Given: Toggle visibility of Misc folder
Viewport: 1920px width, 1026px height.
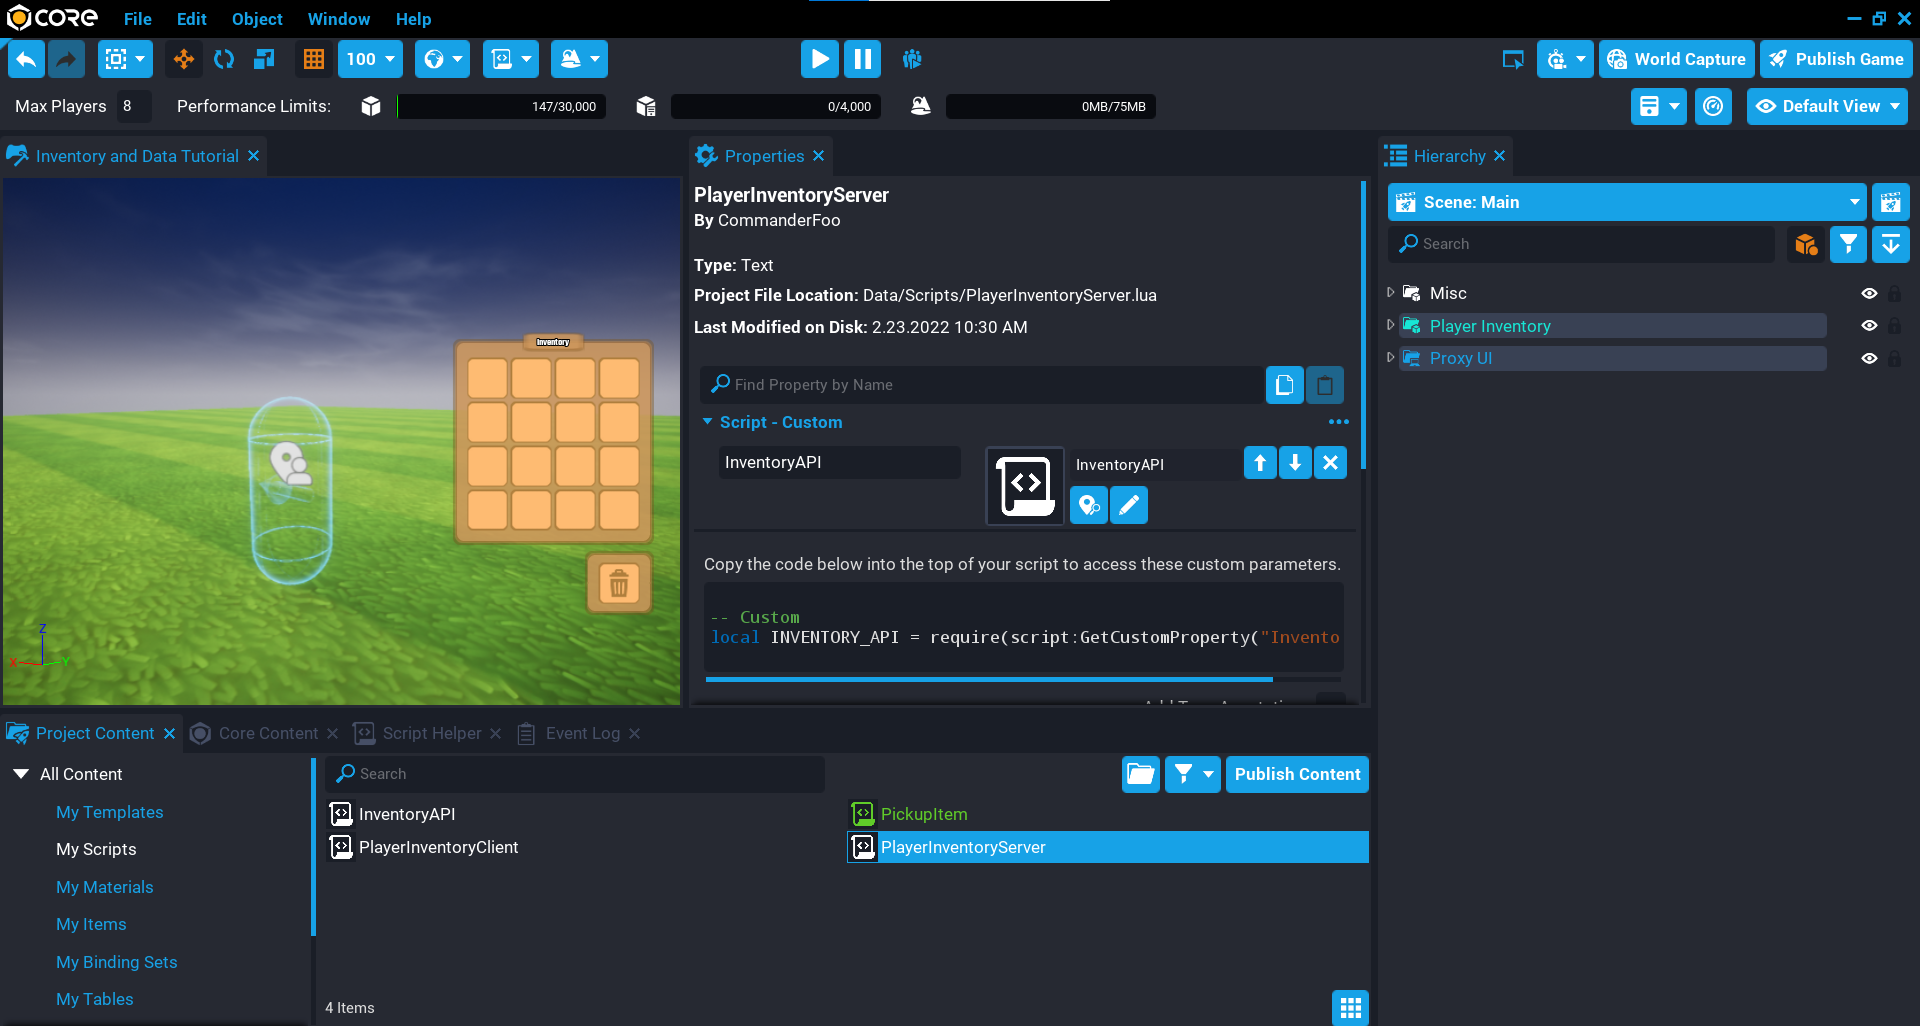Looking at the screenshot, I should click(x=1868, y=293).
